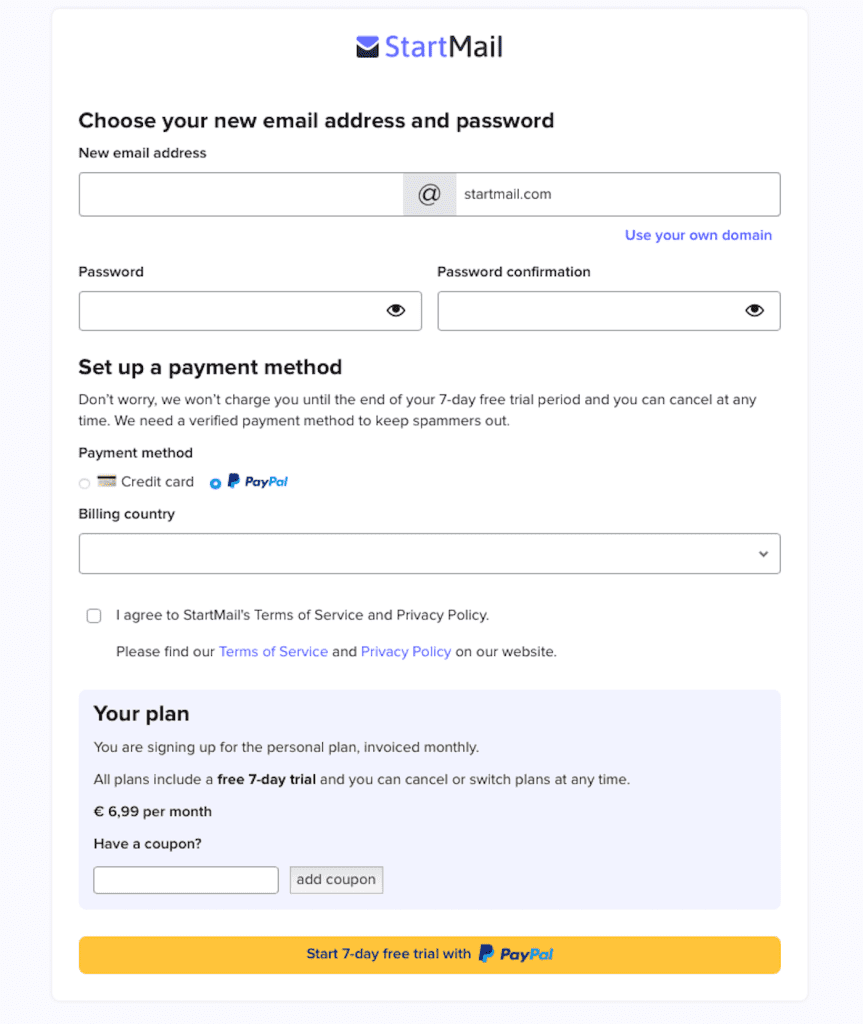Choose PayPal as the payment method
Image resolution: width=863 pixels, height=1024 pixels.
click(215, 482)
